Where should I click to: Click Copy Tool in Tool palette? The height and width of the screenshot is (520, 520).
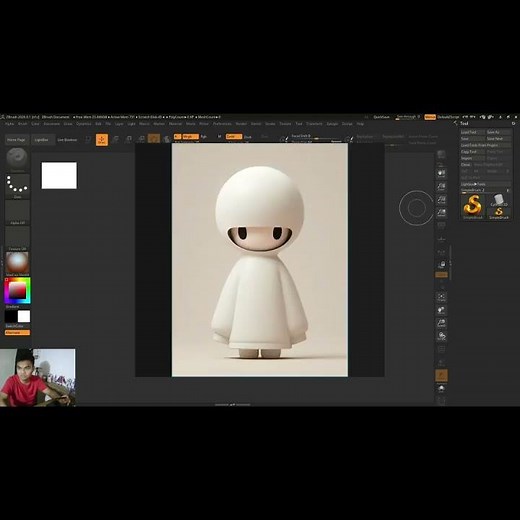(472, 152)
